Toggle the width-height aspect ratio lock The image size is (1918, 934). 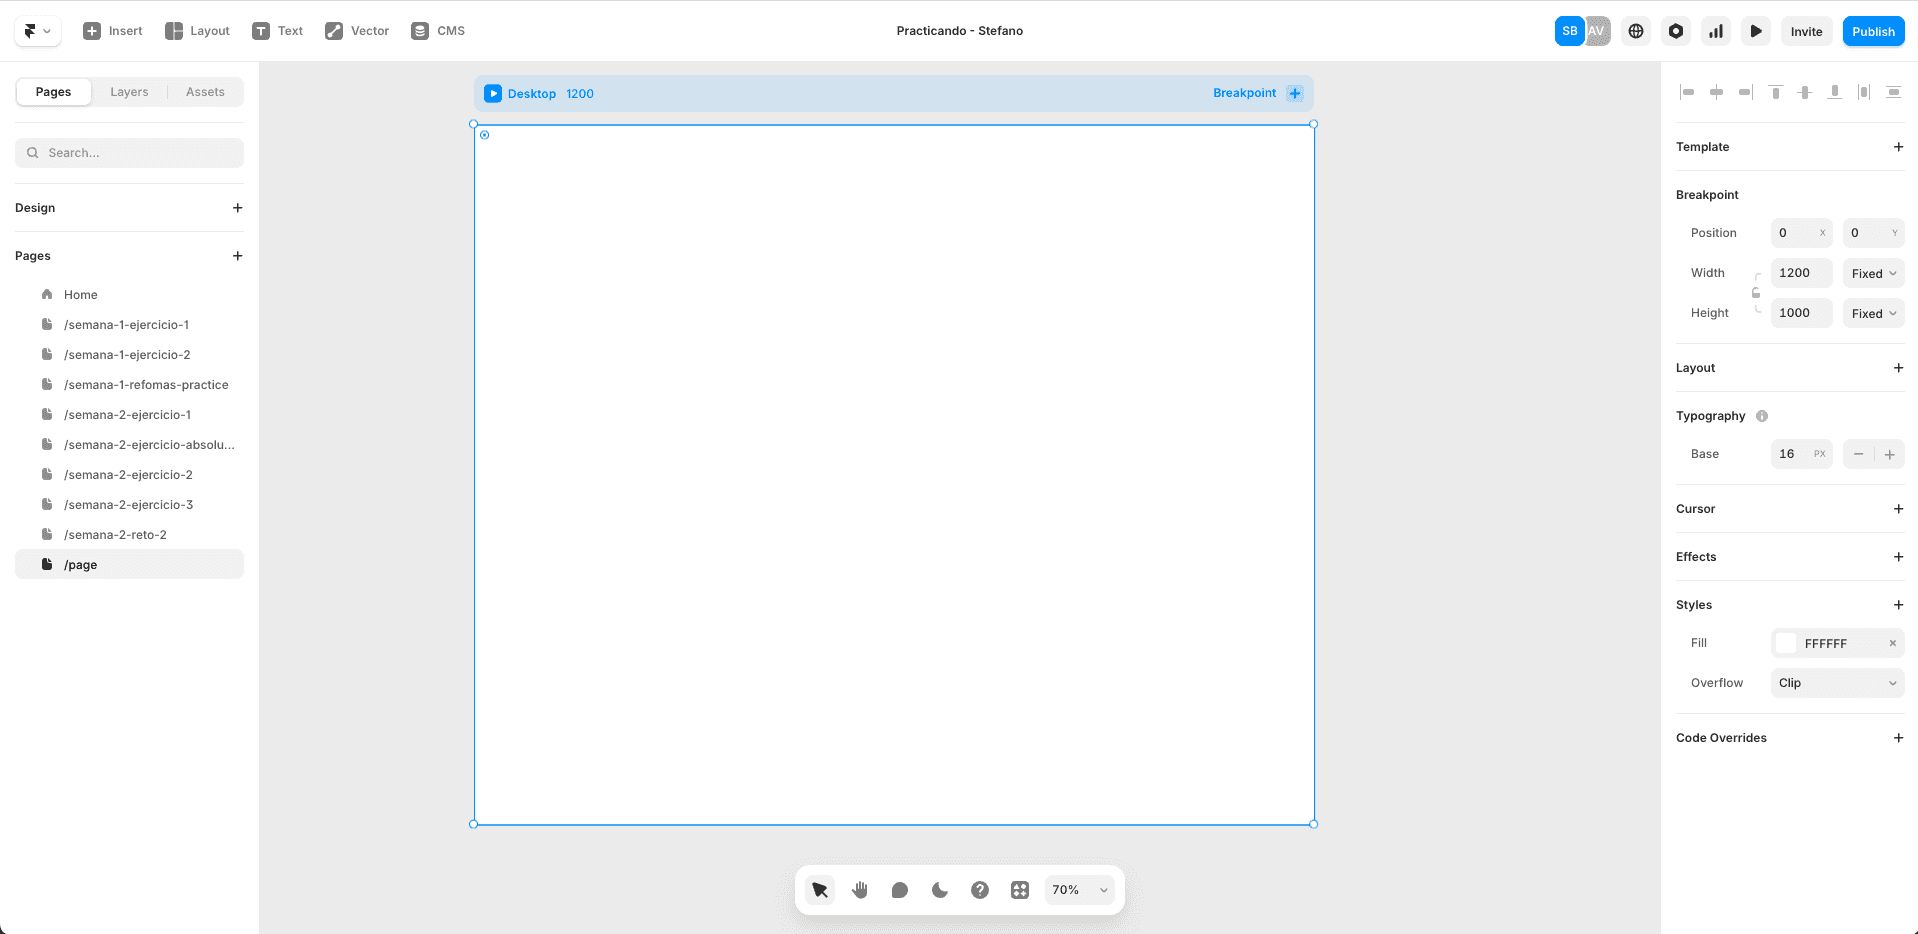point(1756,293)
